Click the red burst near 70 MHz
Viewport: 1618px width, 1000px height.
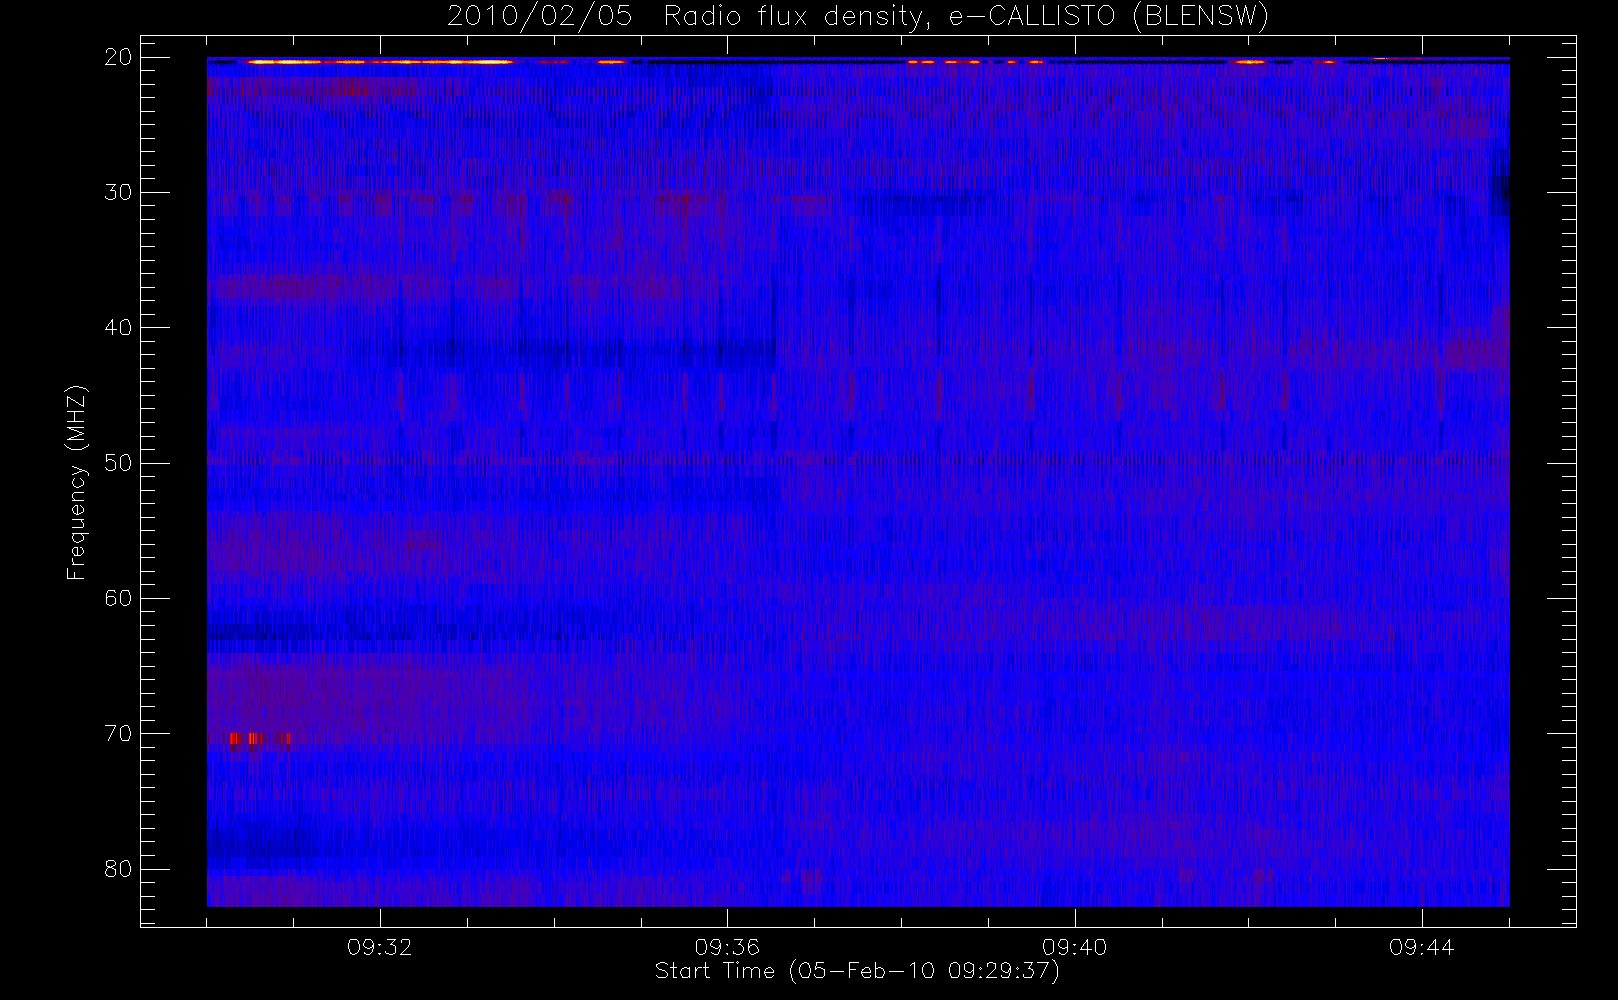point(259,739)
